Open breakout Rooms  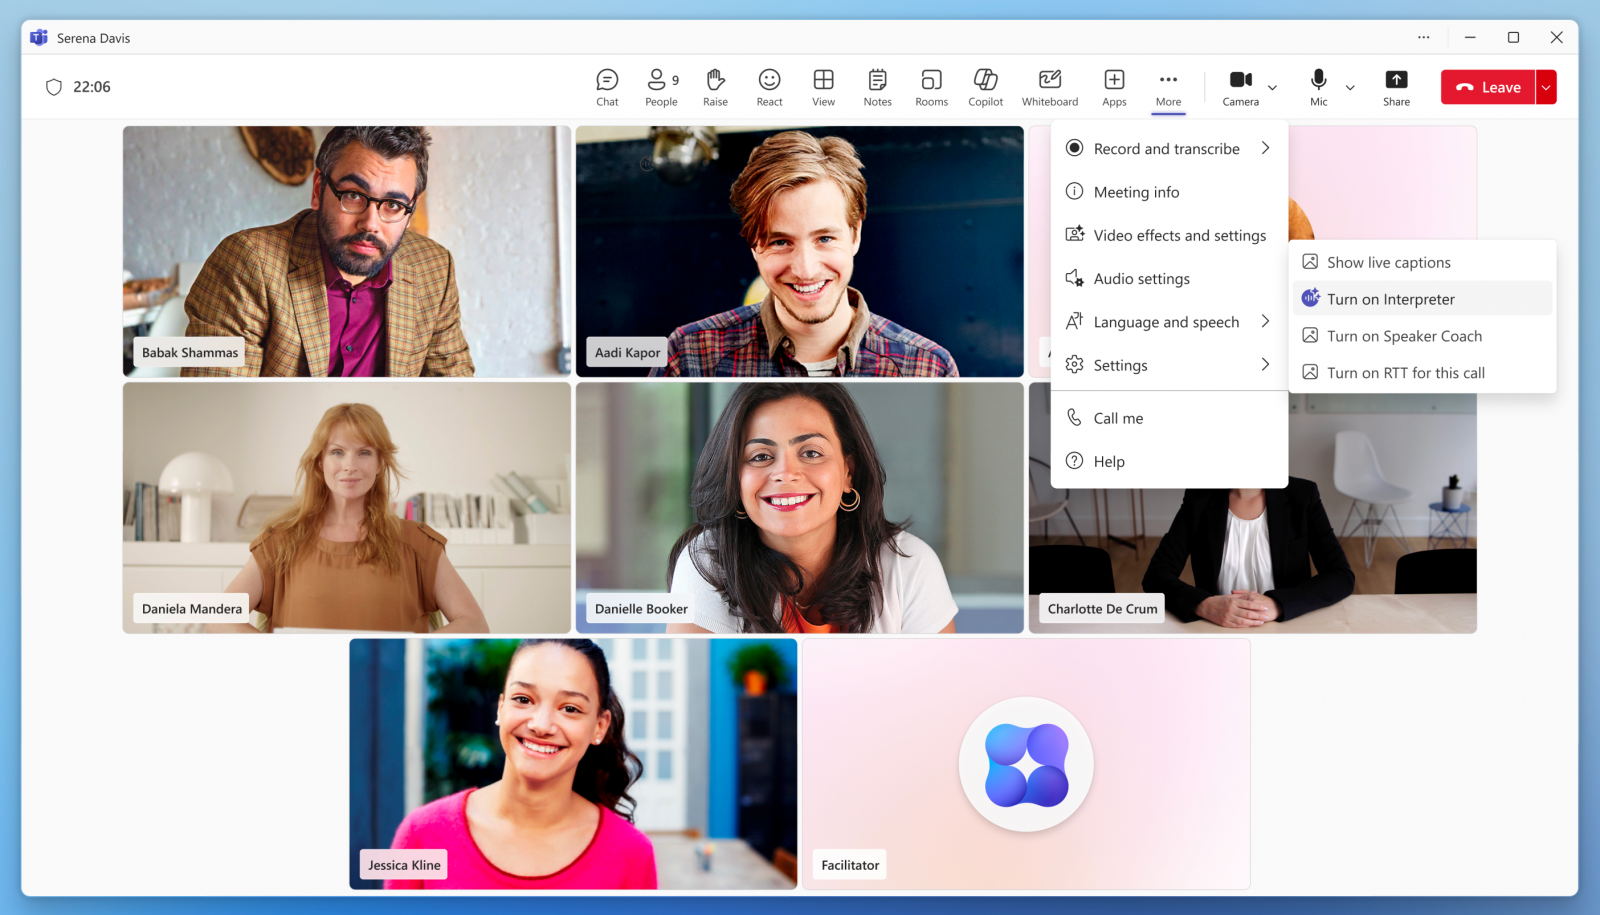931,86
